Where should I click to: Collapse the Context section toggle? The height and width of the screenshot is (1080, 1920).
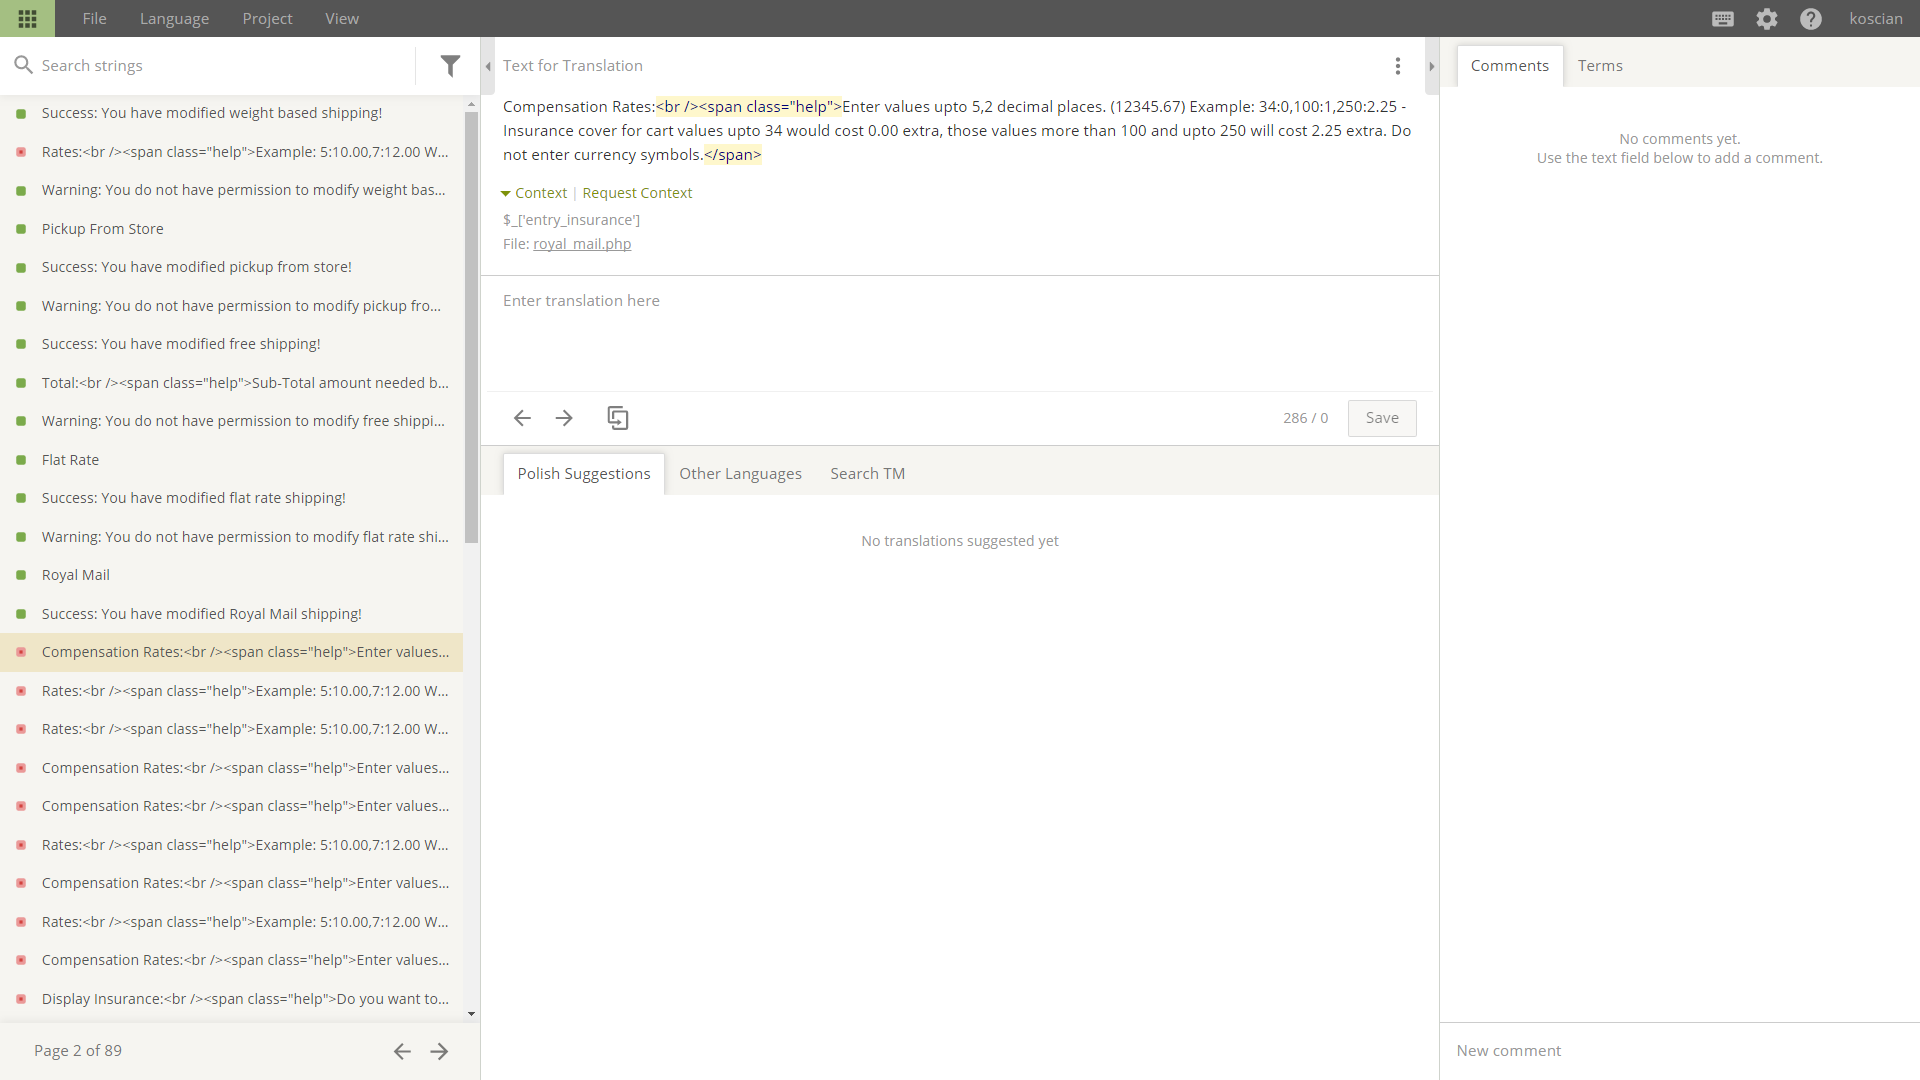click(x=534, y=193)
